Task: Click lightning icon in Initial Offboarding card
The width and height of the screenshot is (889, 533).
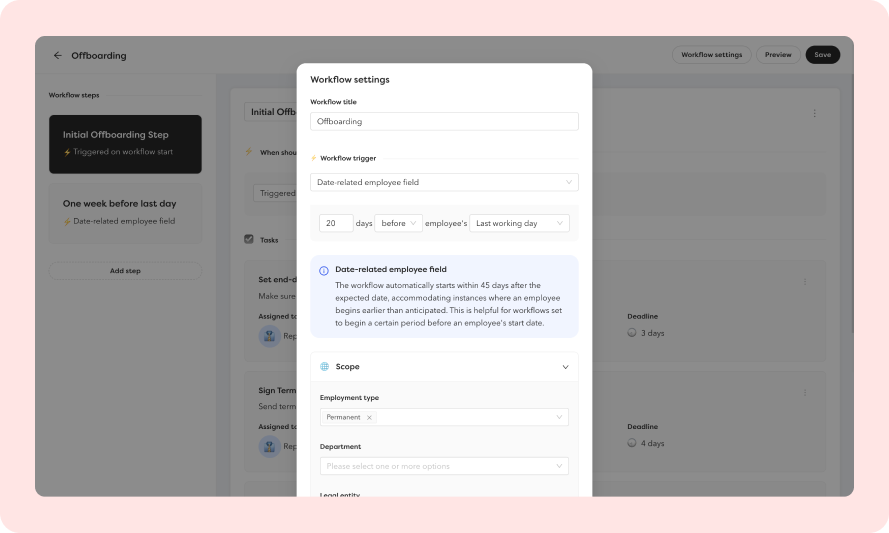Action: [67, 152]
